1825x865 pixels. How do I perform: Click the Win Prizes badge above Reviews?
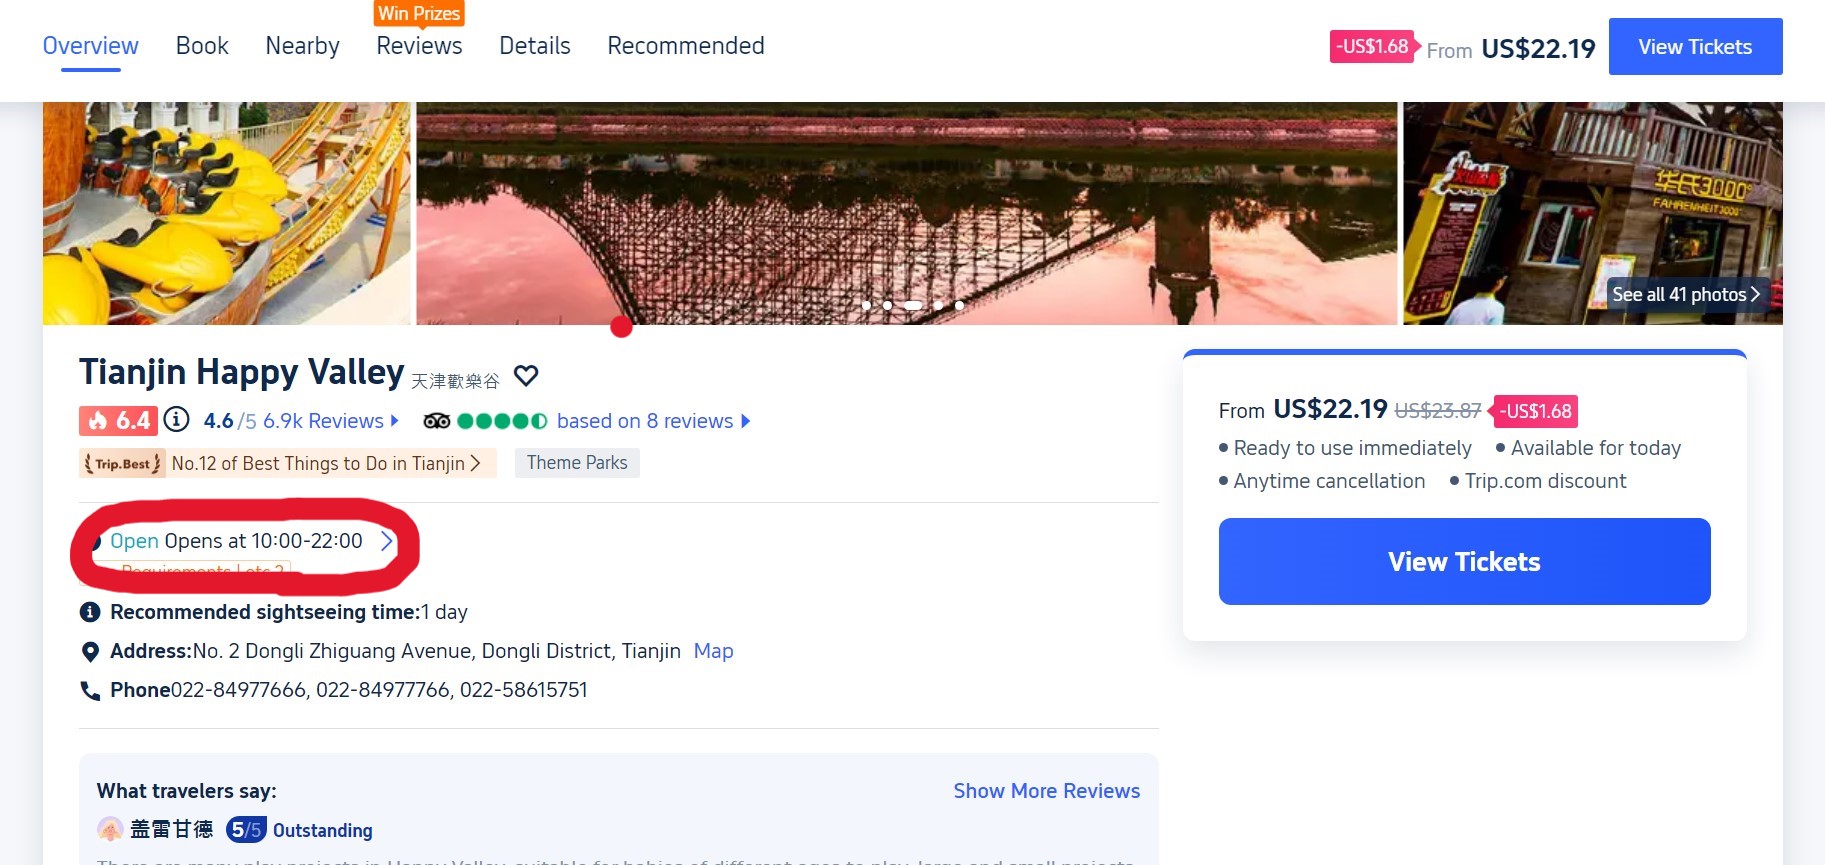point(419,14)
